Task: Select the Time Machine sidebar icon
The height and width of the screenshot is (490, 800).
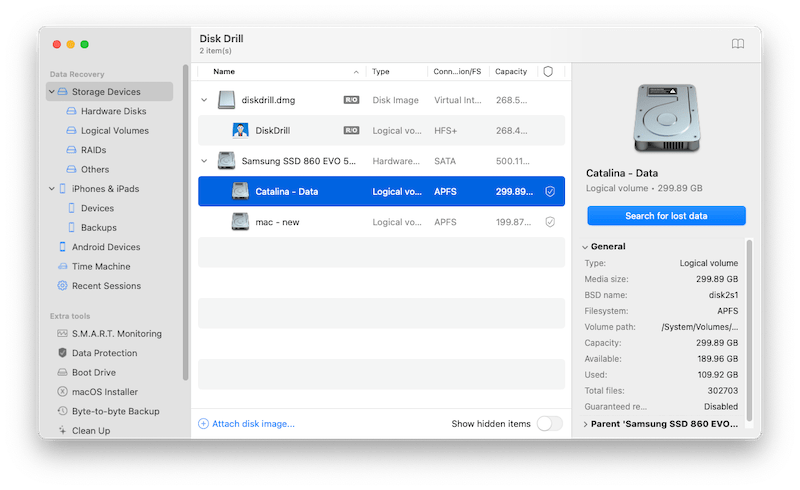Action: [62, 267]
